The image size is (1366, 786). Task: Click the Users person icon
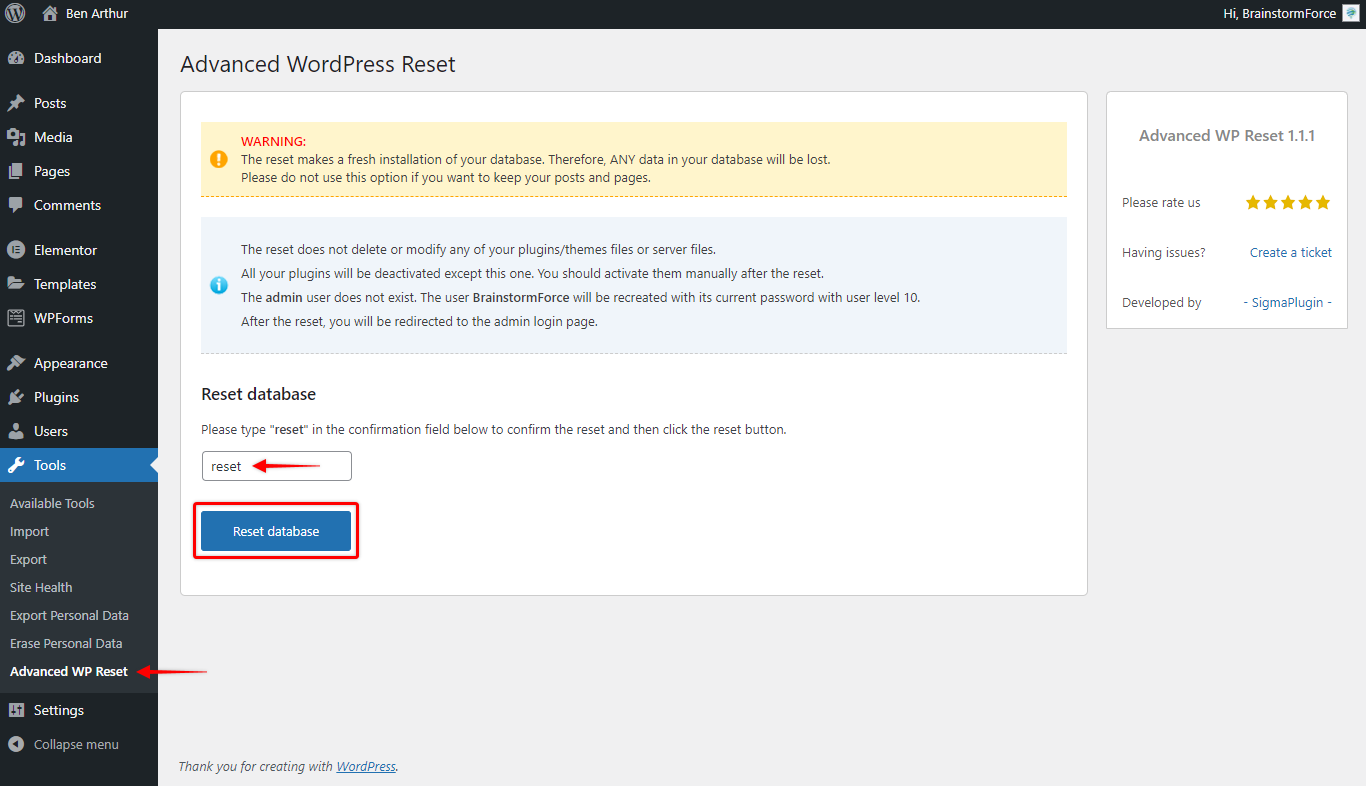[16, 431]
